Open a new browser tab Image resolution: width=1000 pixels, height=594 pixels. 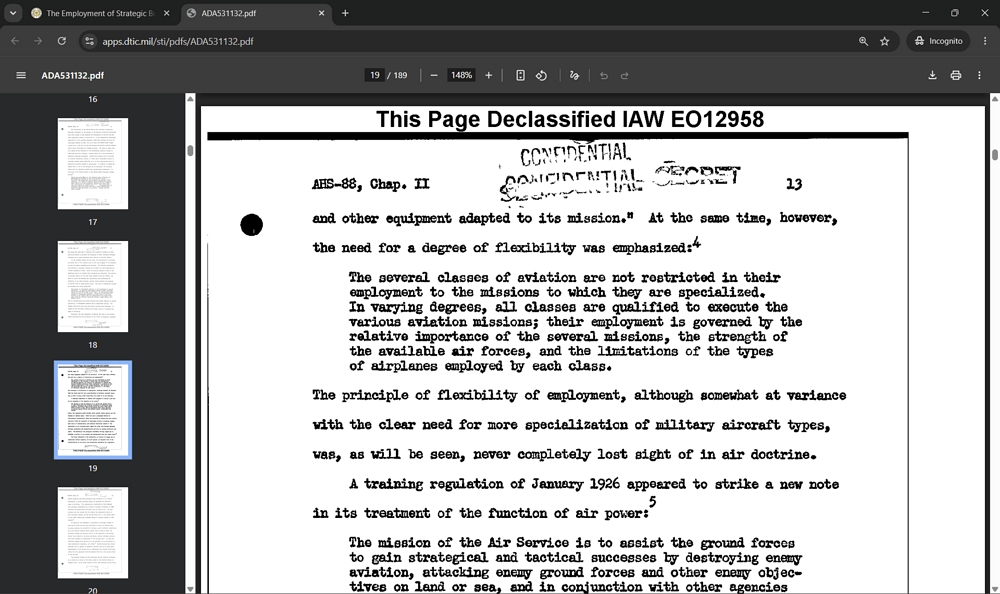pos(345,13)
